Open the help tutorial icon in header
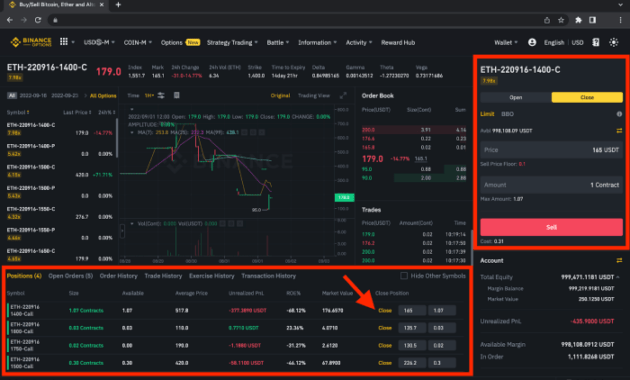The width and height of the screenshot is (630, 380). (596, 42)
